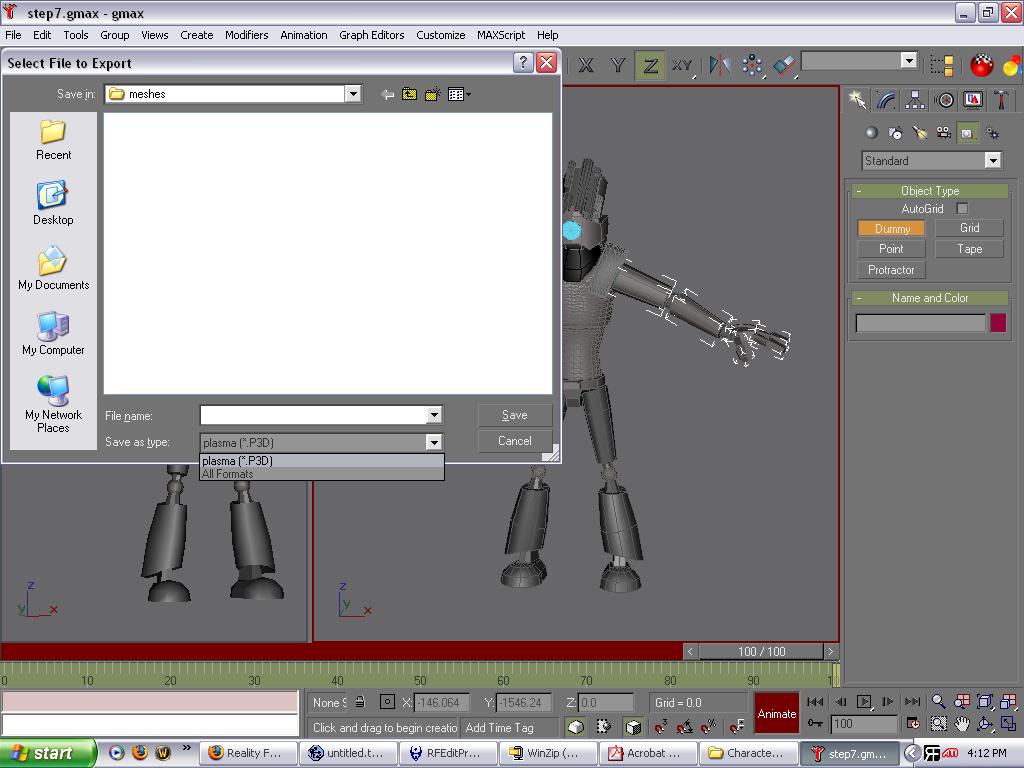This screenshot has width=1024, height=768.
Task: Click the Zoom magnifier viewport tool
Action: click(938, 702)
